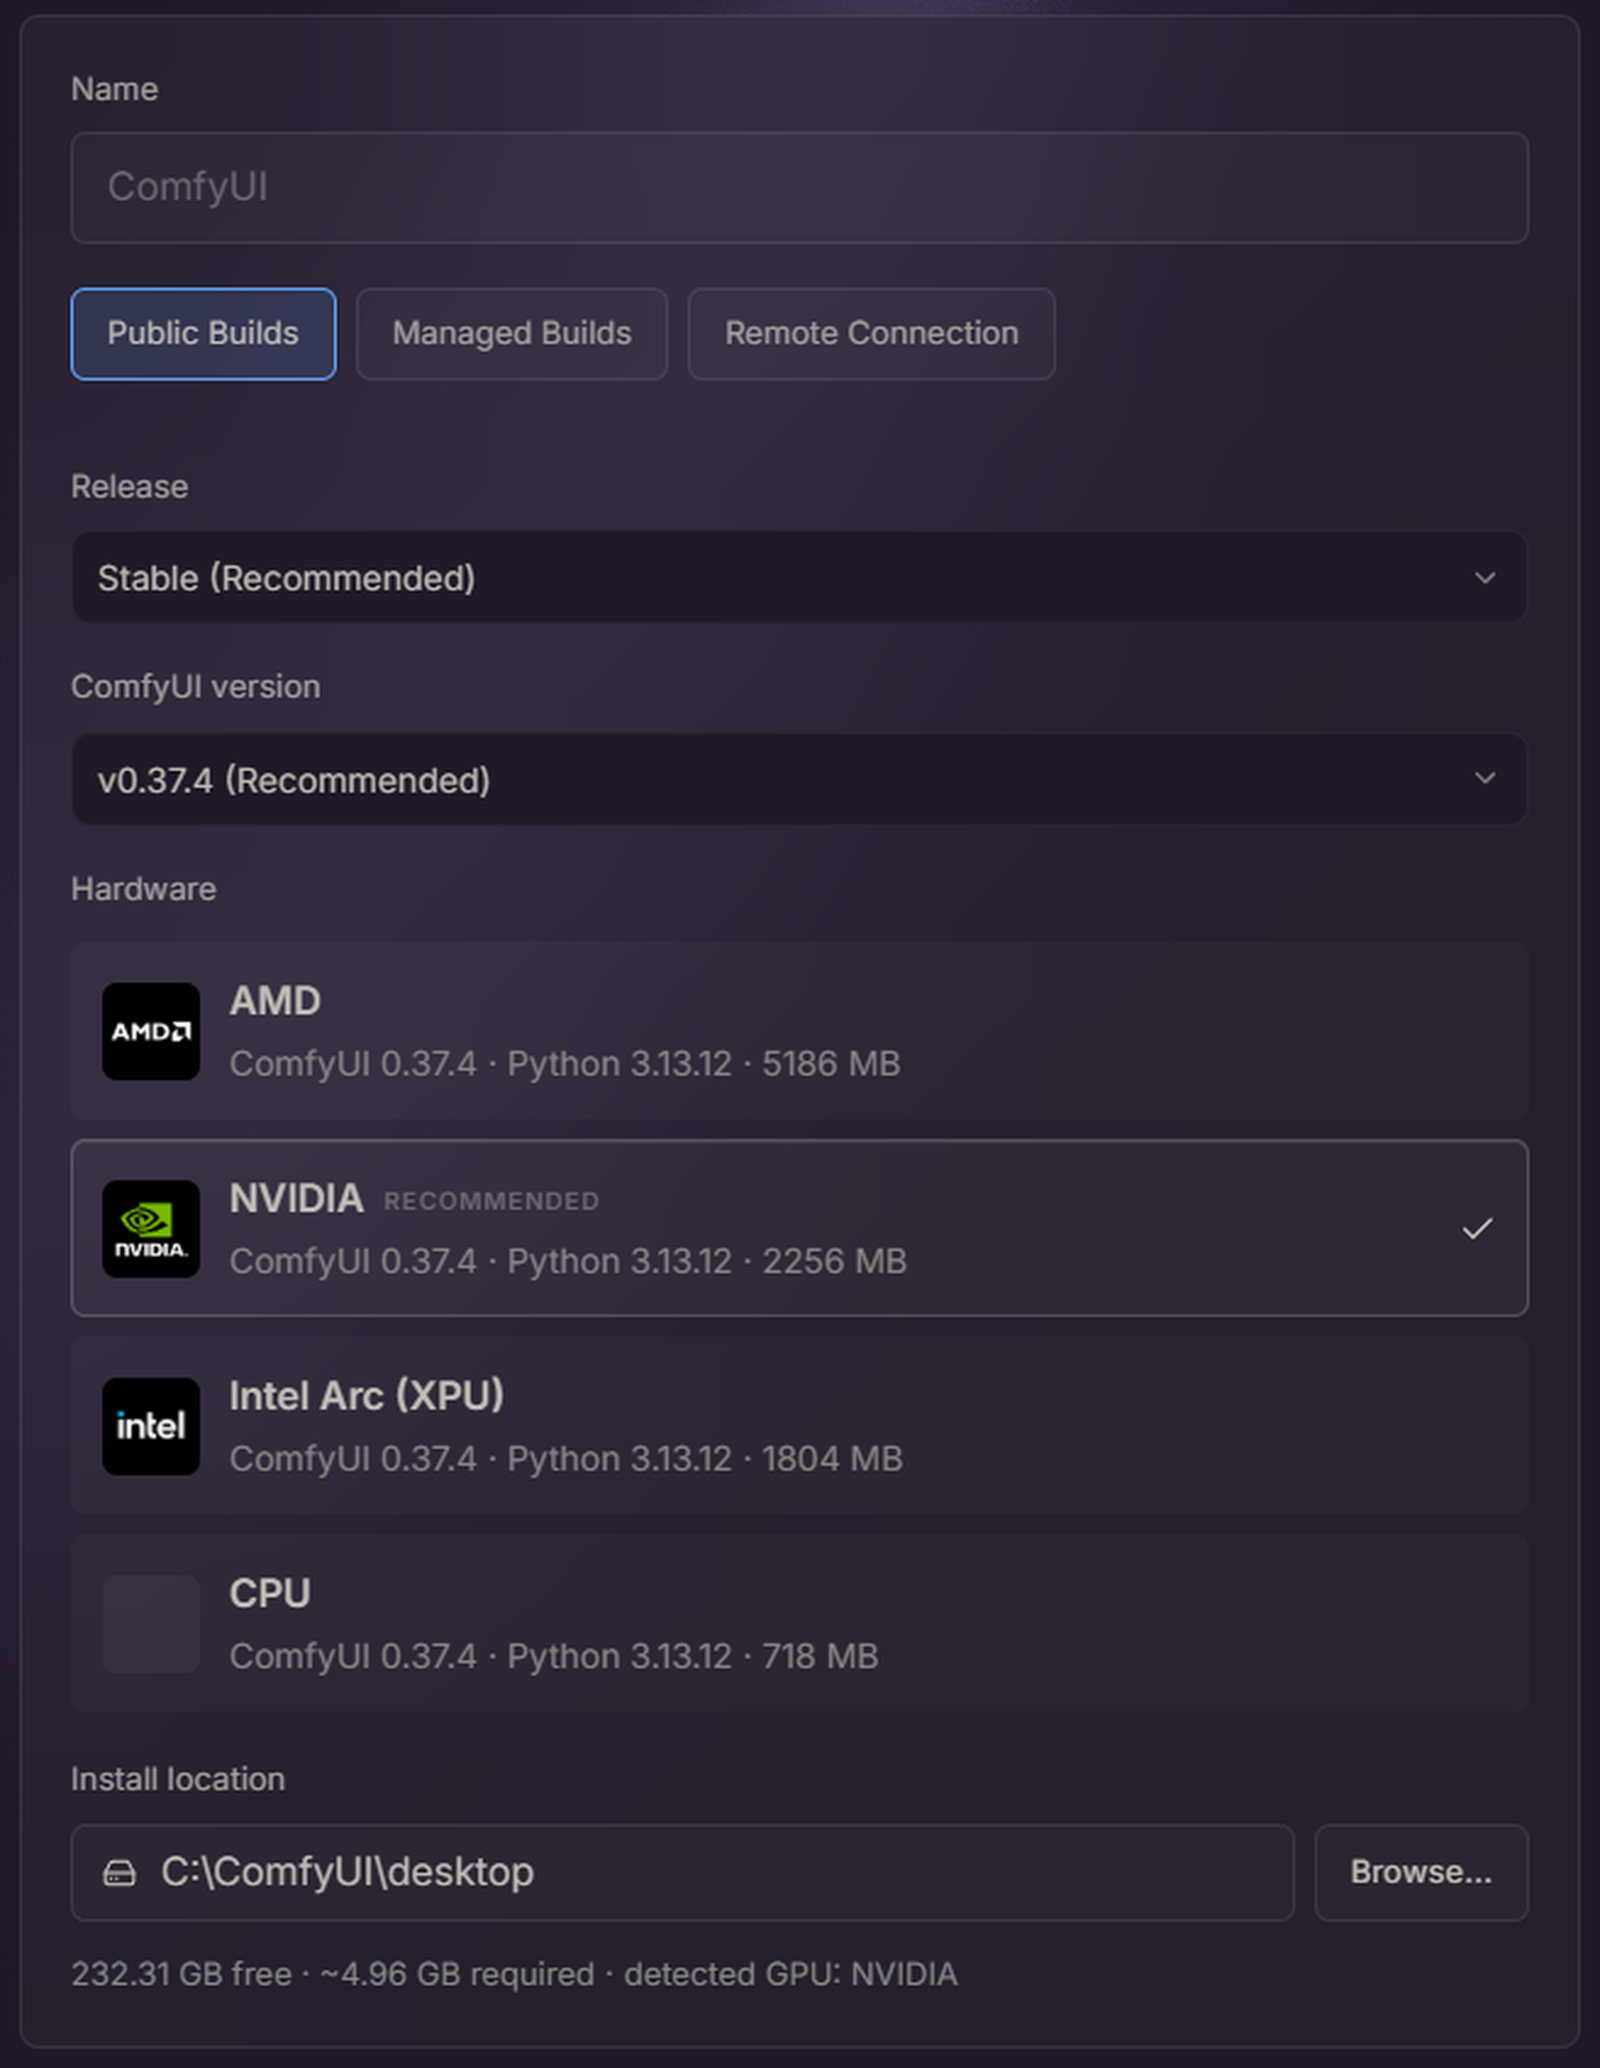Expand the Release dropdown chevron
This screenshot has width=1600, height=2068.
point(1485,578)
